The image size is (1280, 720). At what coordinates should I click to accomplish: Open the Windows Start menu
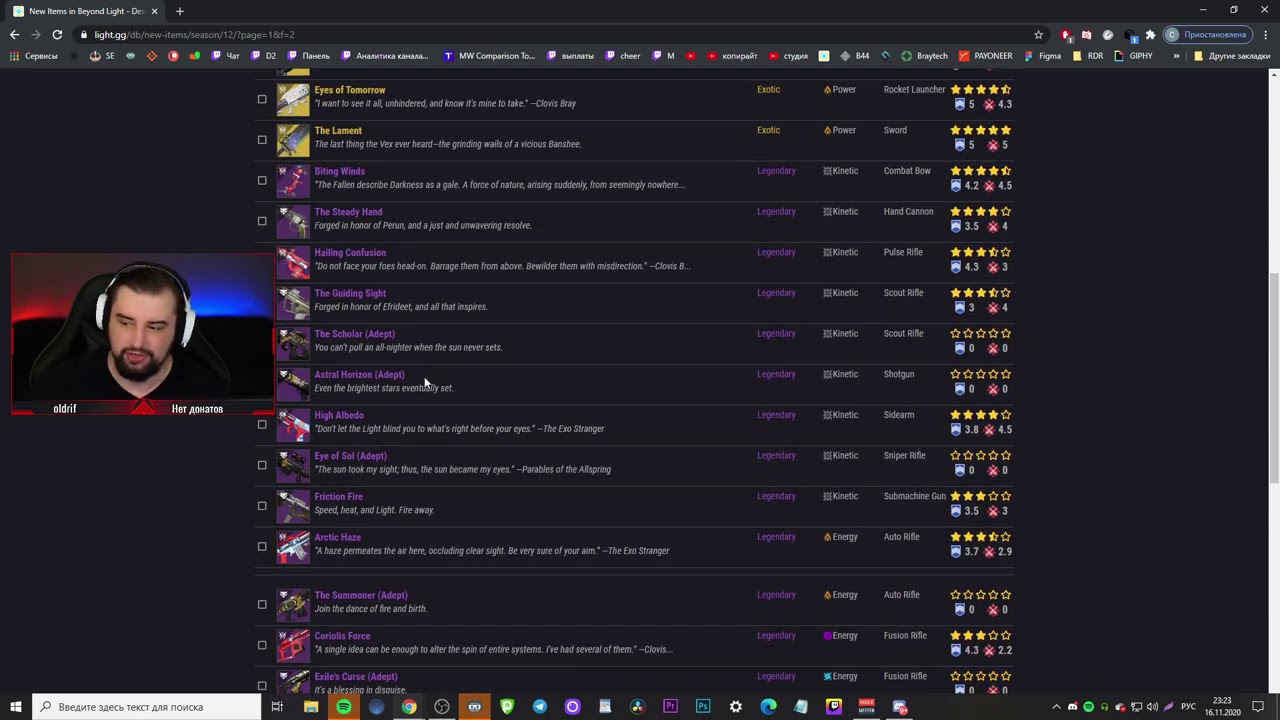coord(16,707)
